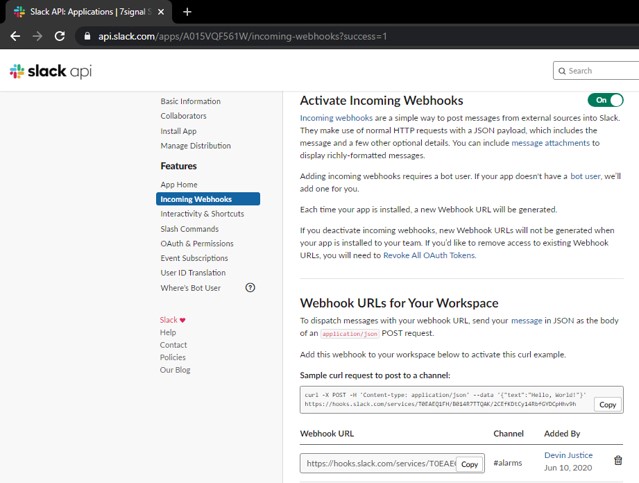Image resolution: width=639 pixels, height=483 pixels.
Task: Click the browser forward arrow
Action: click(x=37, y=36)
